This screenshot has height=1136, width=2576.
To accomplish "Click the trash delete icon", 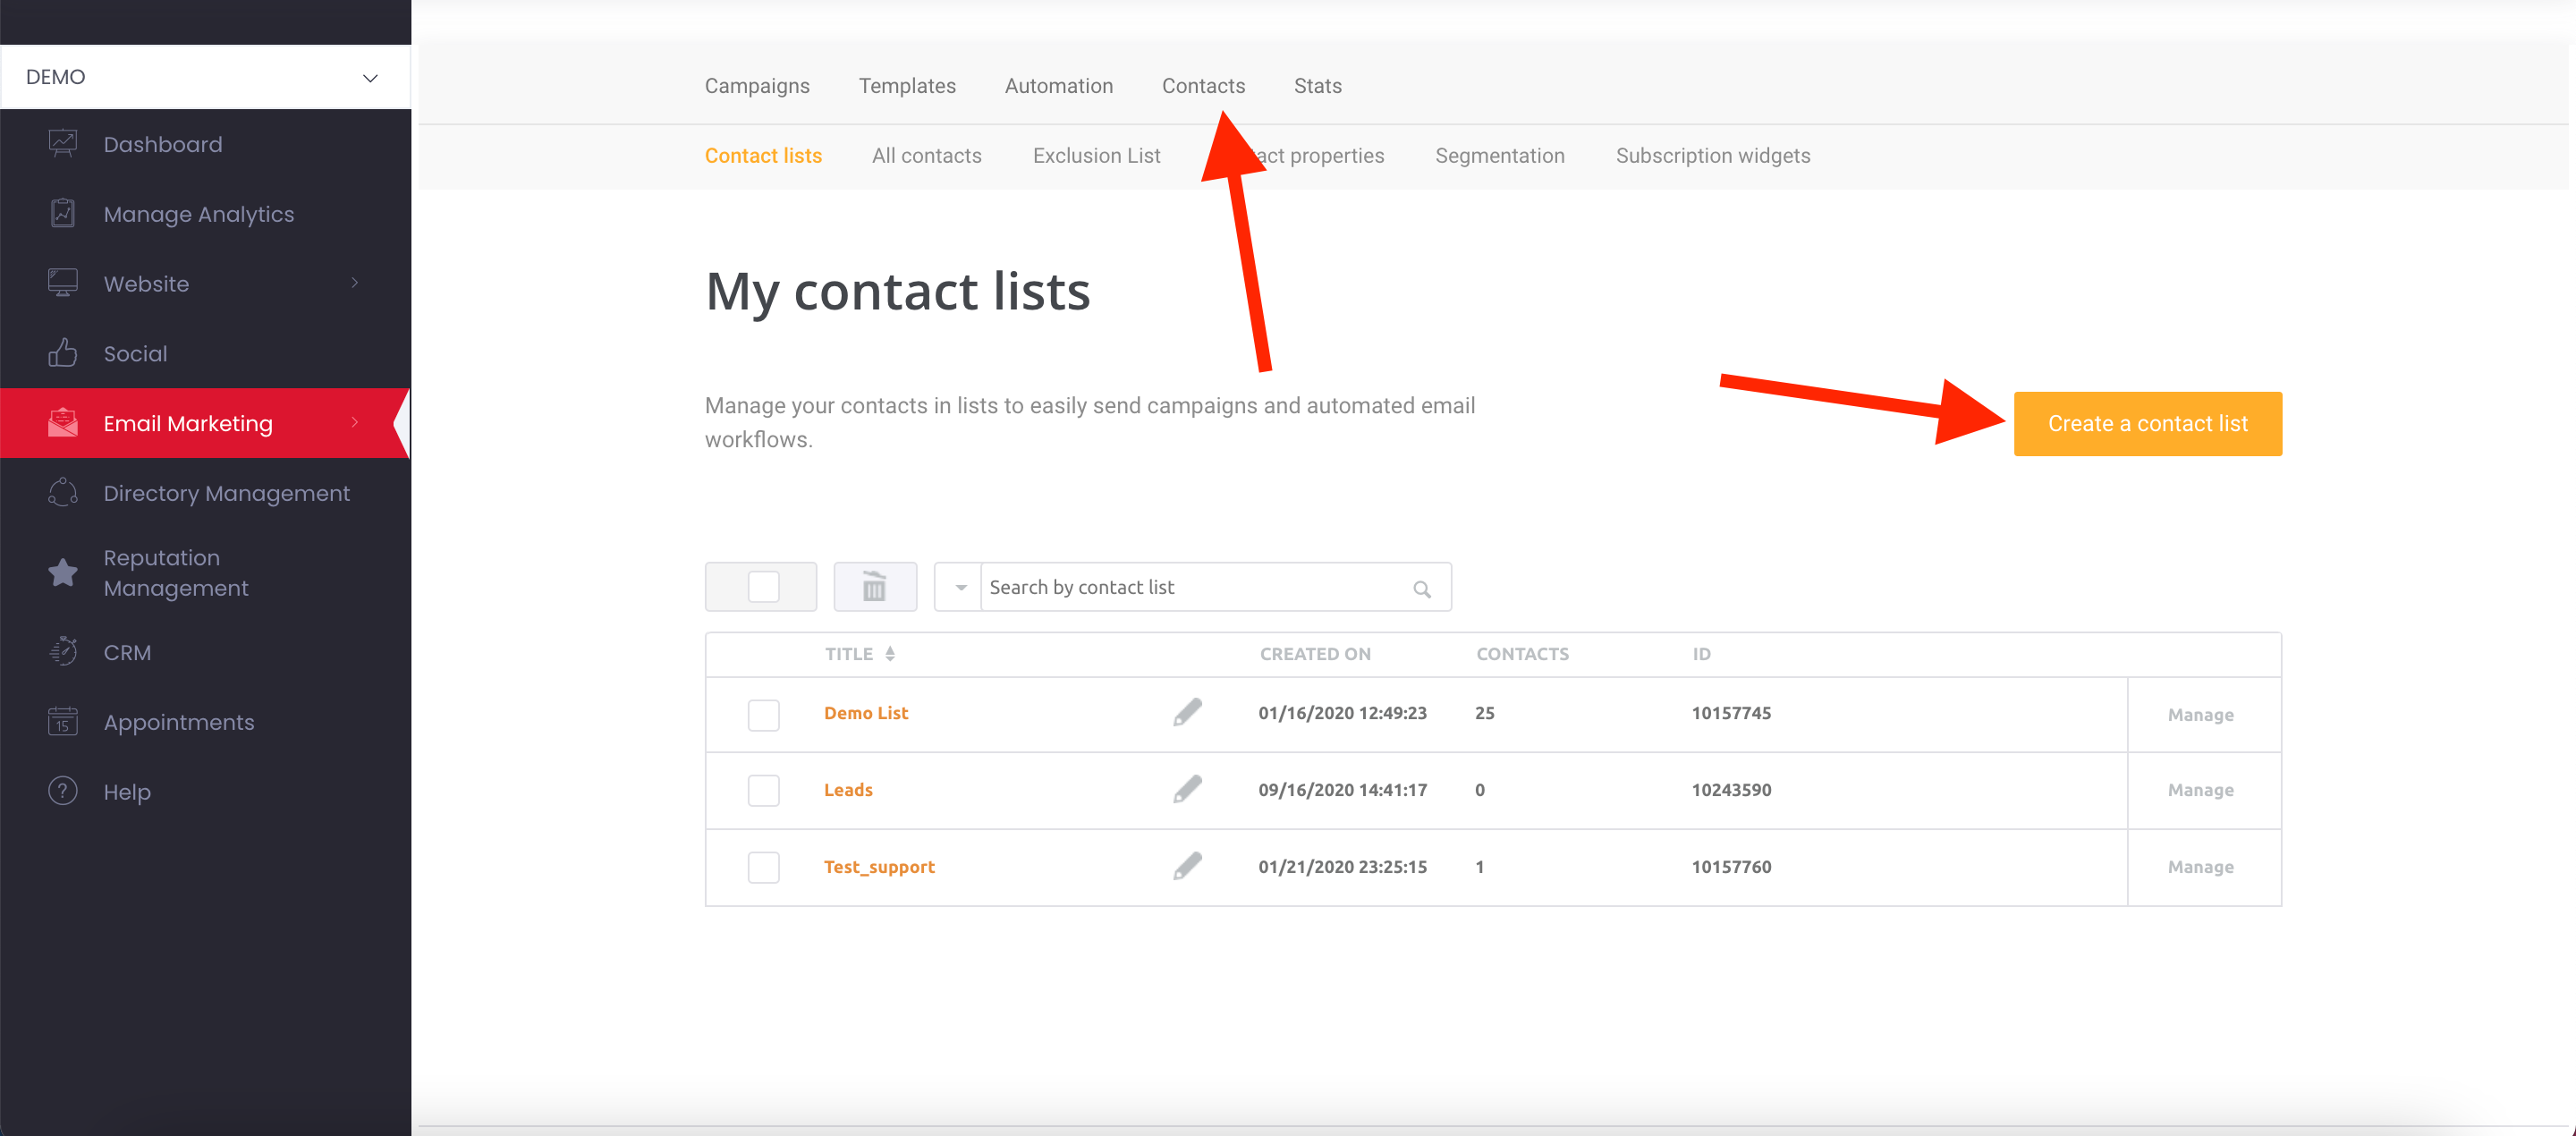I will (x=874, y=587).
